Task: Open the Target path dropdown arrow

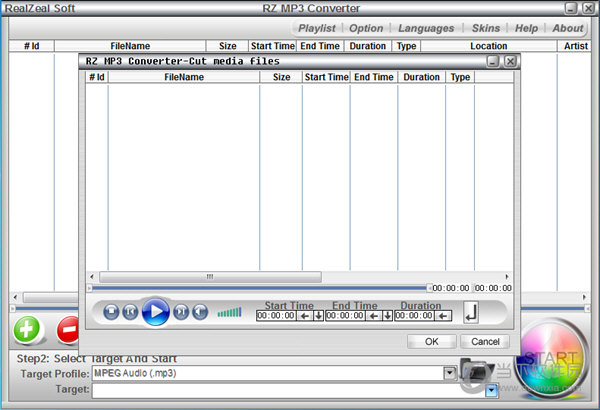Action: 491,391
